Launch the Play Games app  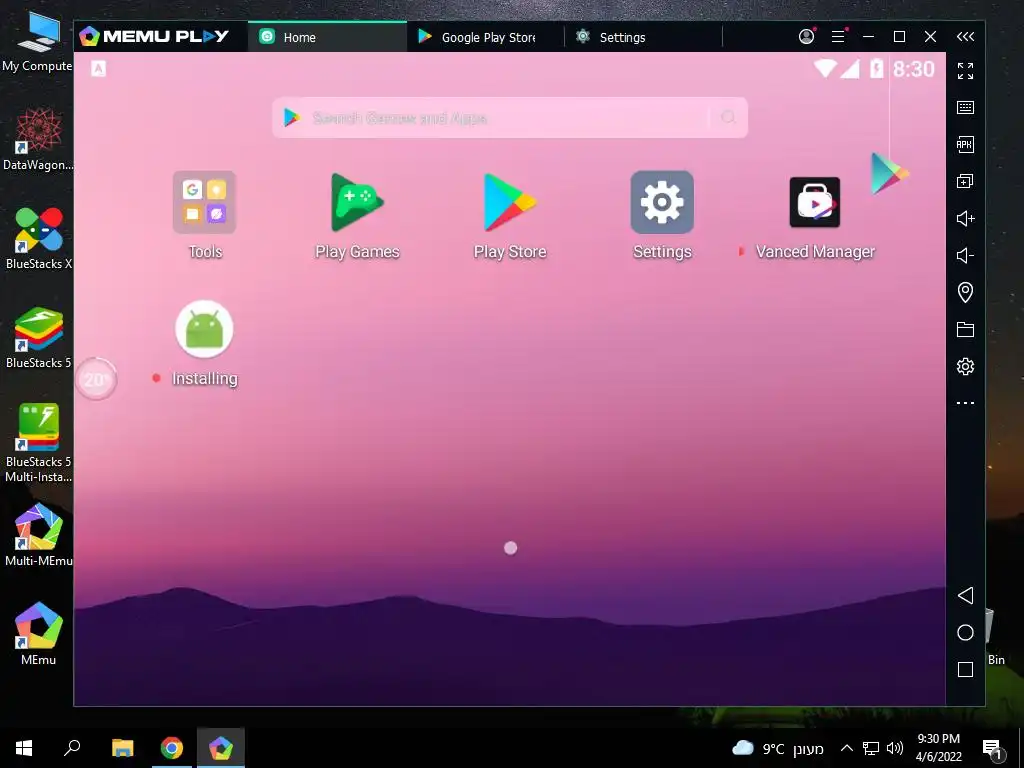point(357,202)
